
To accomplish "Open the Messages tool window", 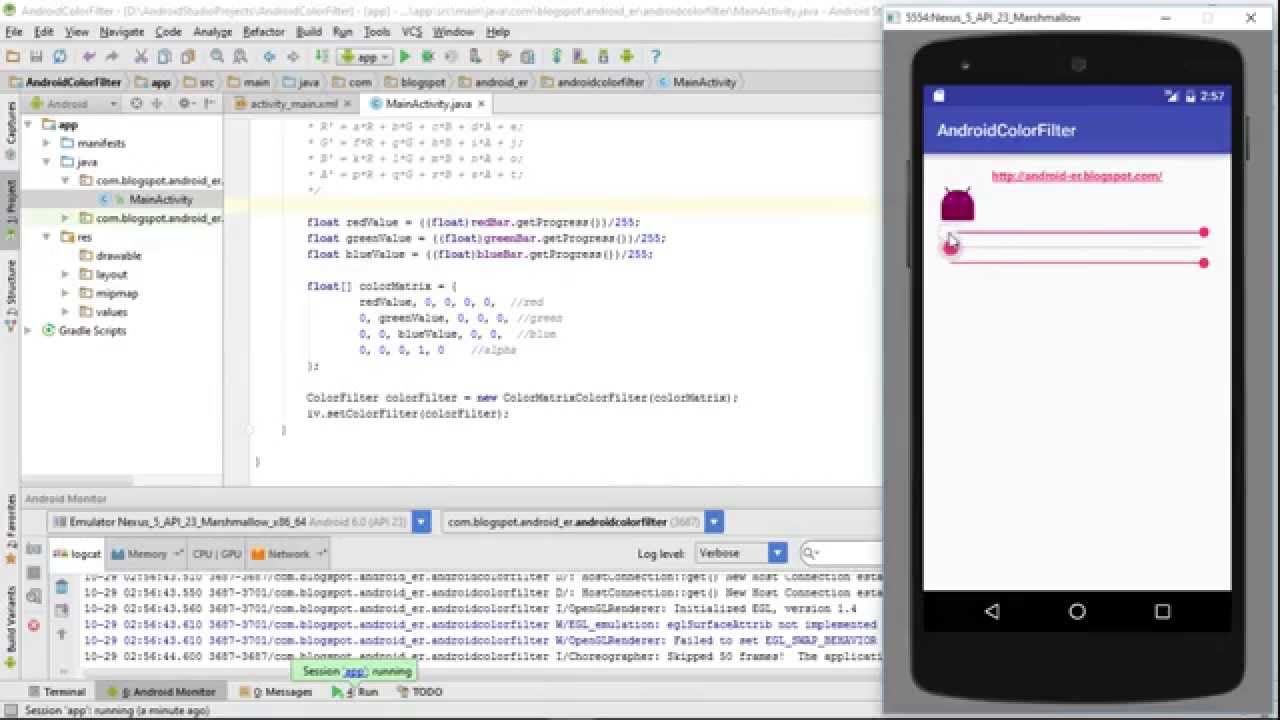I will (277, 691).
